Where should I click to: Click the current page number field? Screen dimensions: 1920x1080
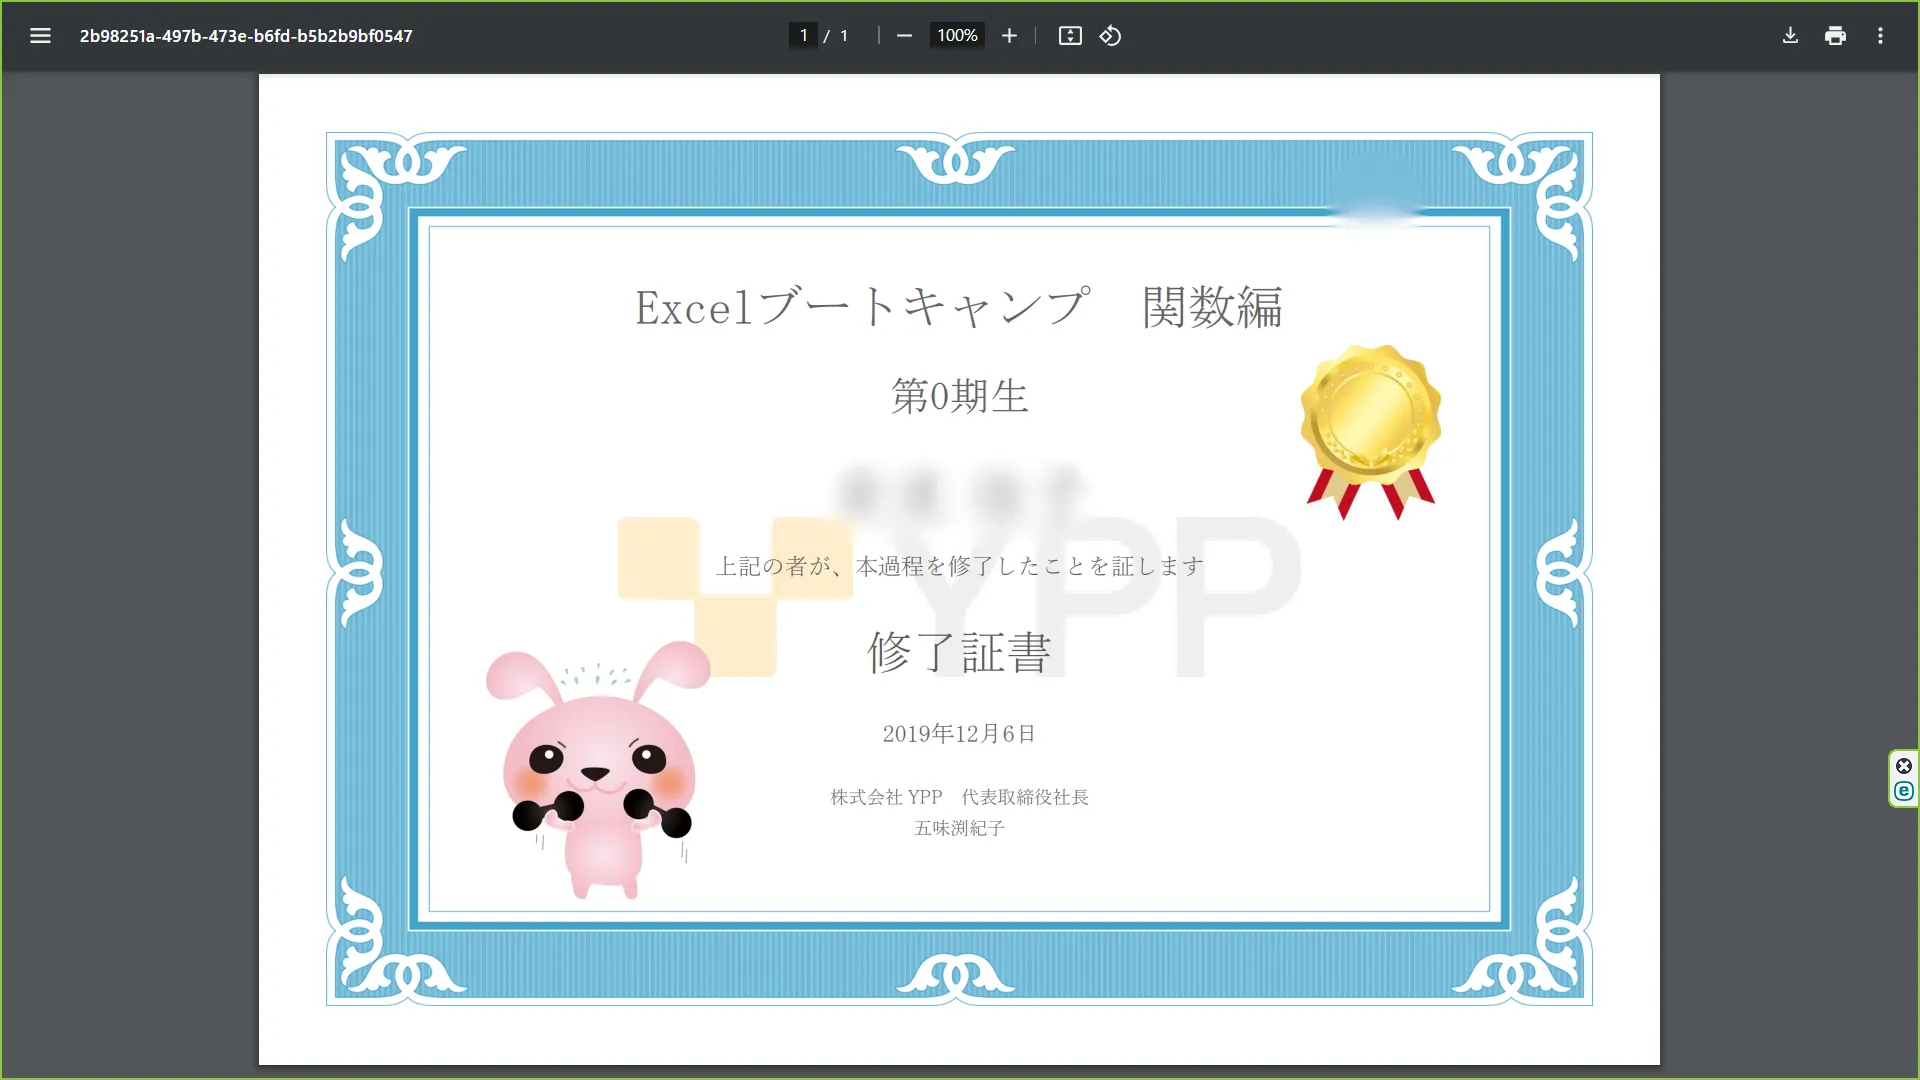point(803,36)
